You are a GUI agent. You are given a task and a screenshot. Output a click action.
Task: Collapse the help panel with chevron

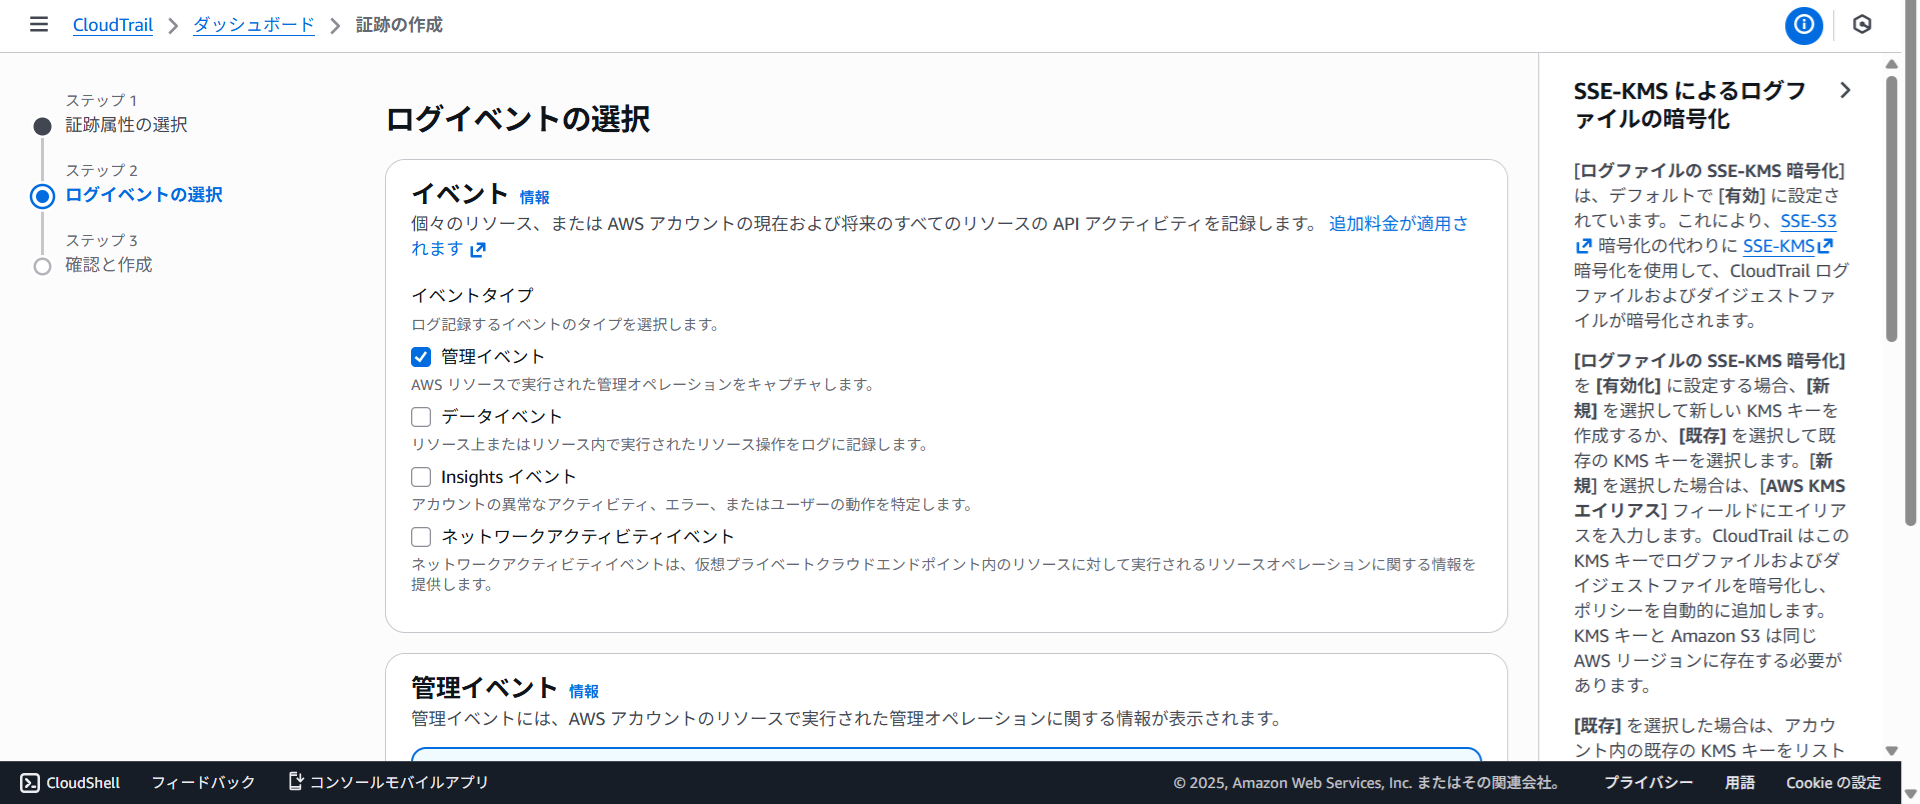pos(1845,91)
